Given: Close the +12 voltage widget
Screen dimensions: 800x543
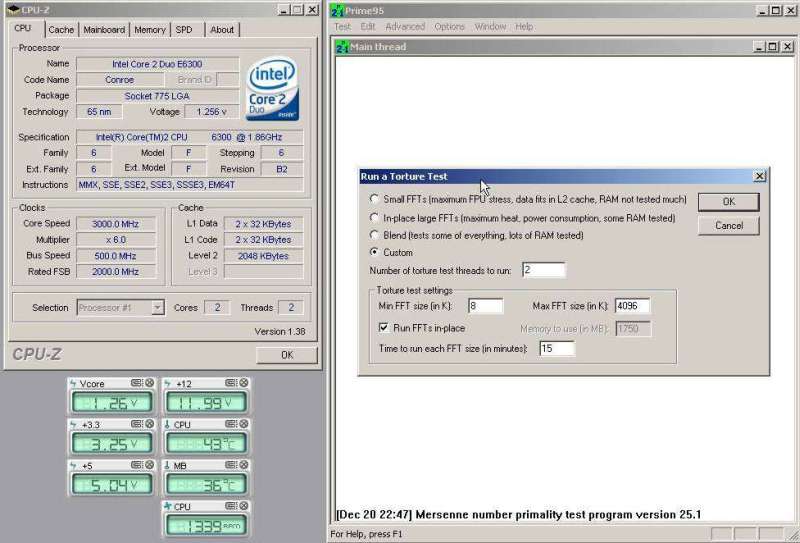Looking at the screenshot, I should pos(244,383).
